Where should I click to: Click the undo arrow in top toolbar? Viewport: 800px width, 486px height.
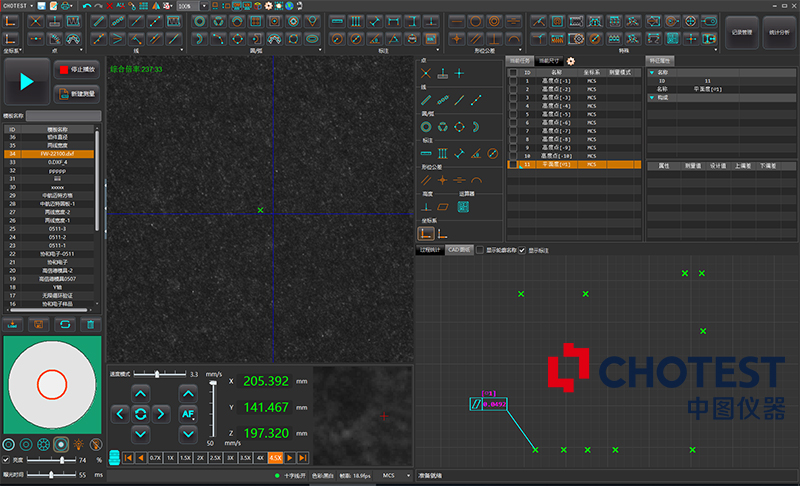[x=86, y=6]
